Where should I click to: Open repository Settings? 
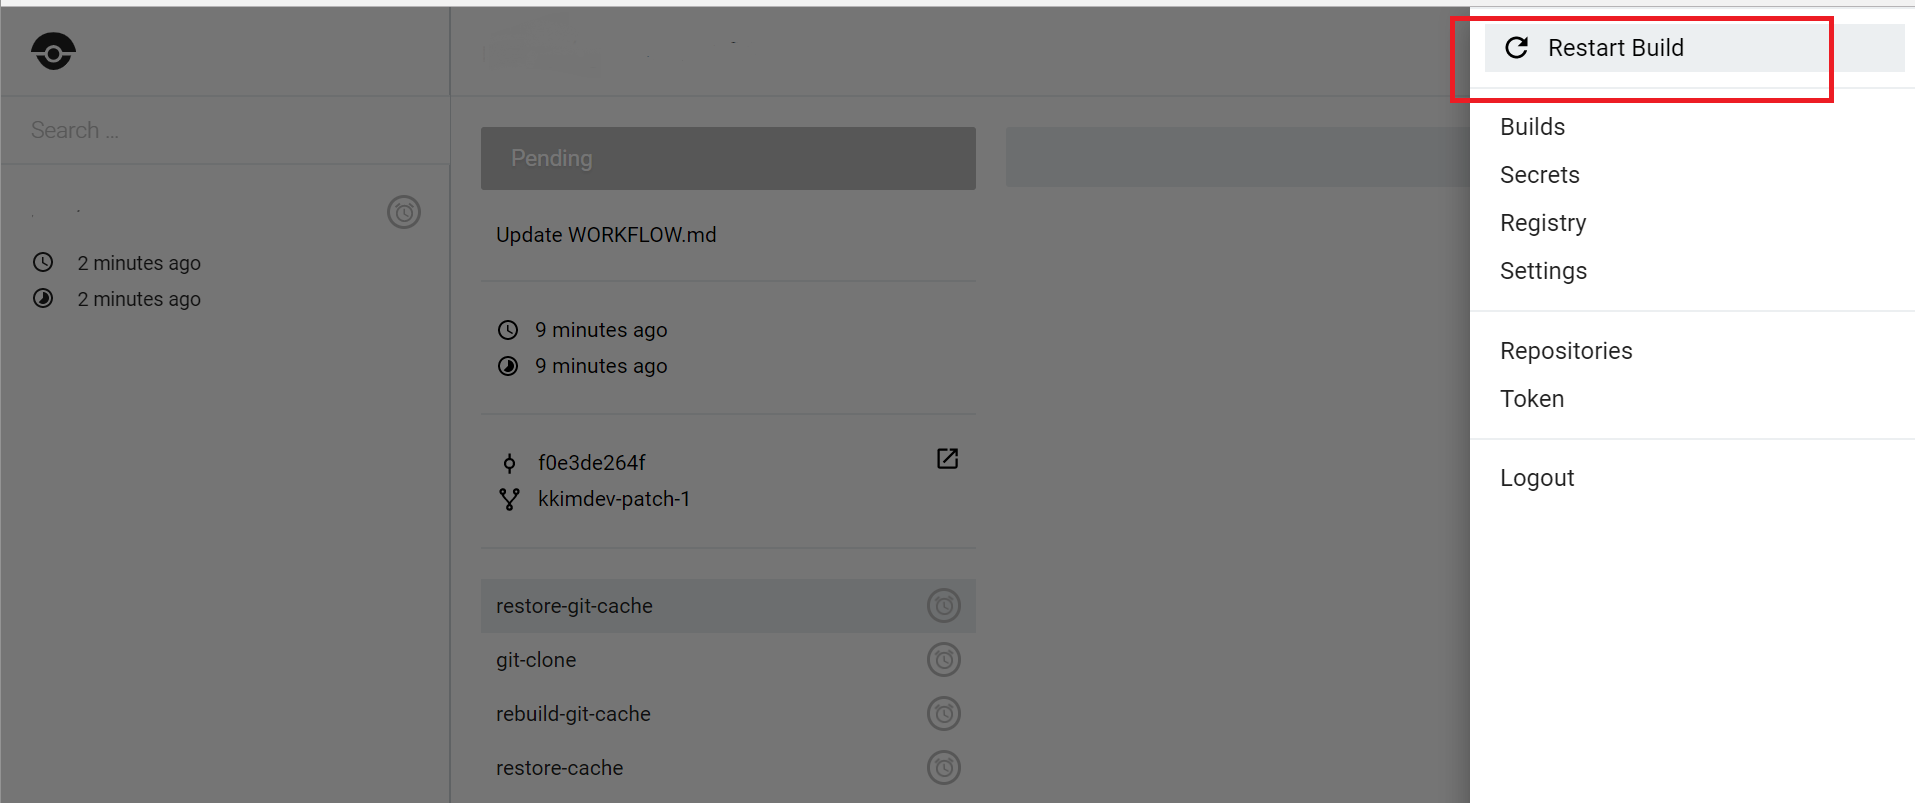click(1543, 271)
